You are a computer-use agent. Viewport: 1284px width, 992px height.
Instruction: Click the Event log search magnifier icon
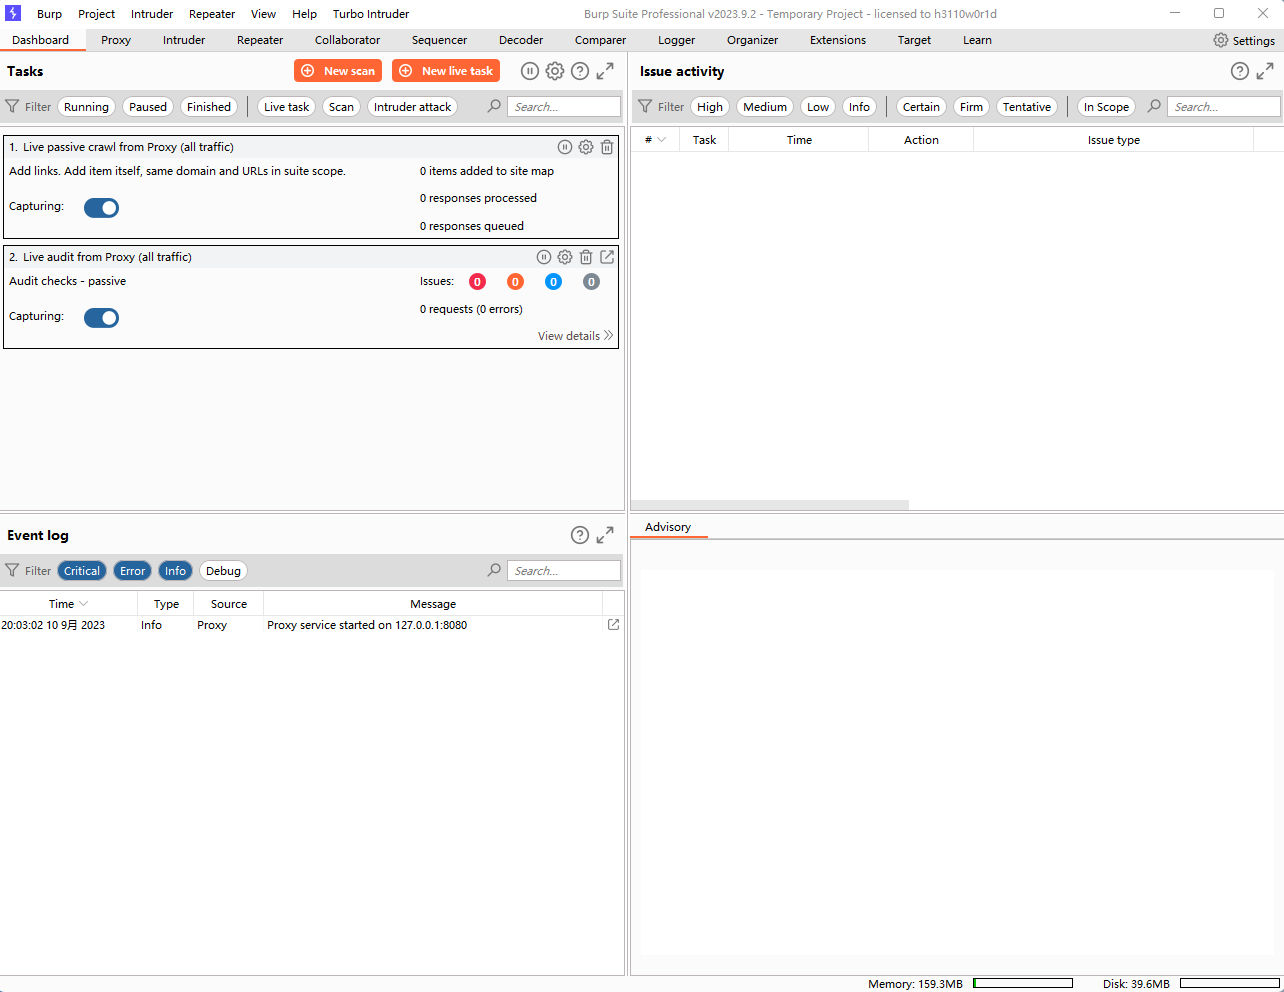(494, 570)
